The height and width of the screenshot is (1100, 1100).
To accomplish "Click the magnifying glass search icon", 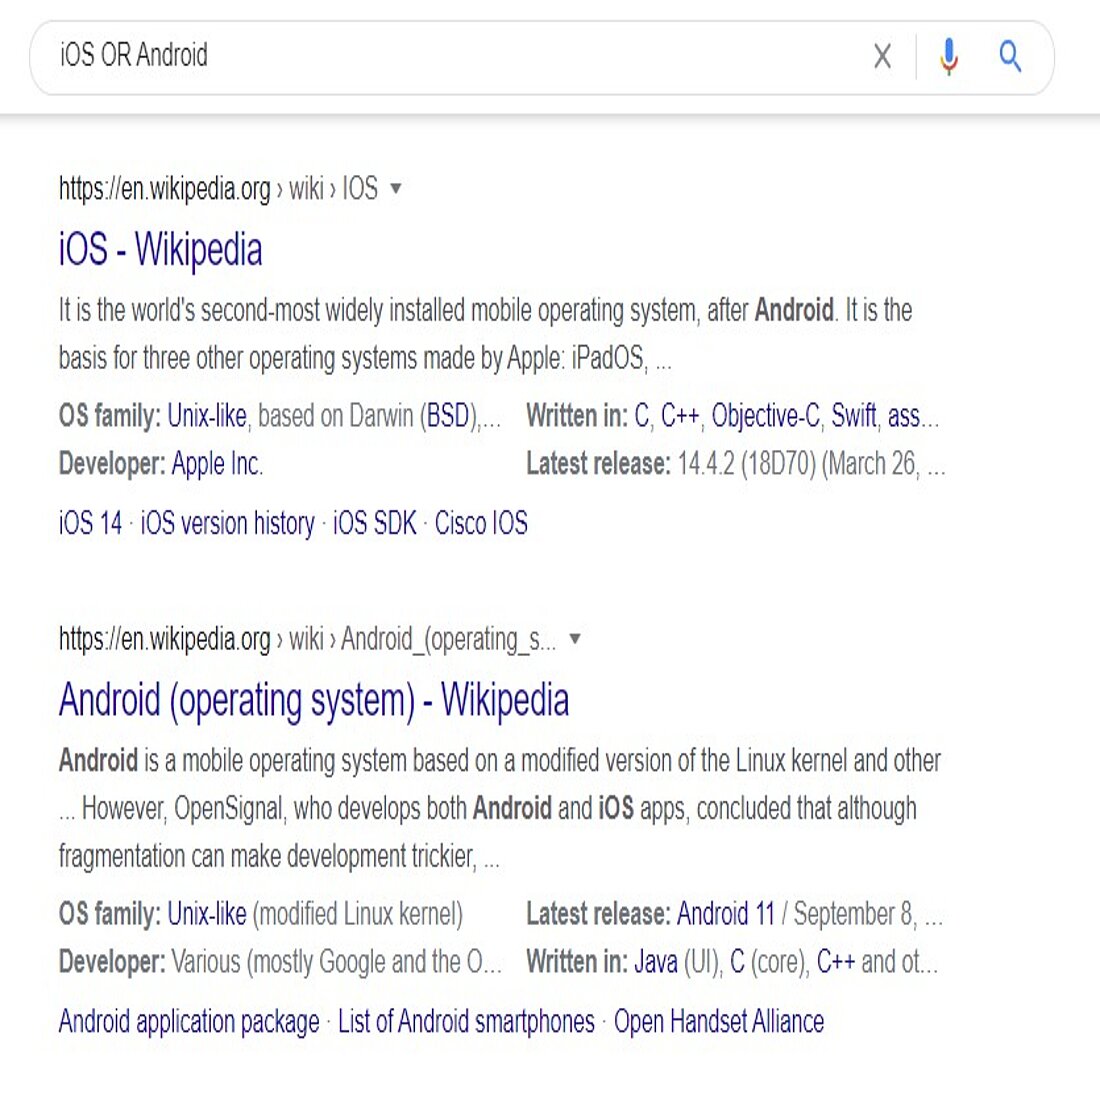I will coord(1010,57).
